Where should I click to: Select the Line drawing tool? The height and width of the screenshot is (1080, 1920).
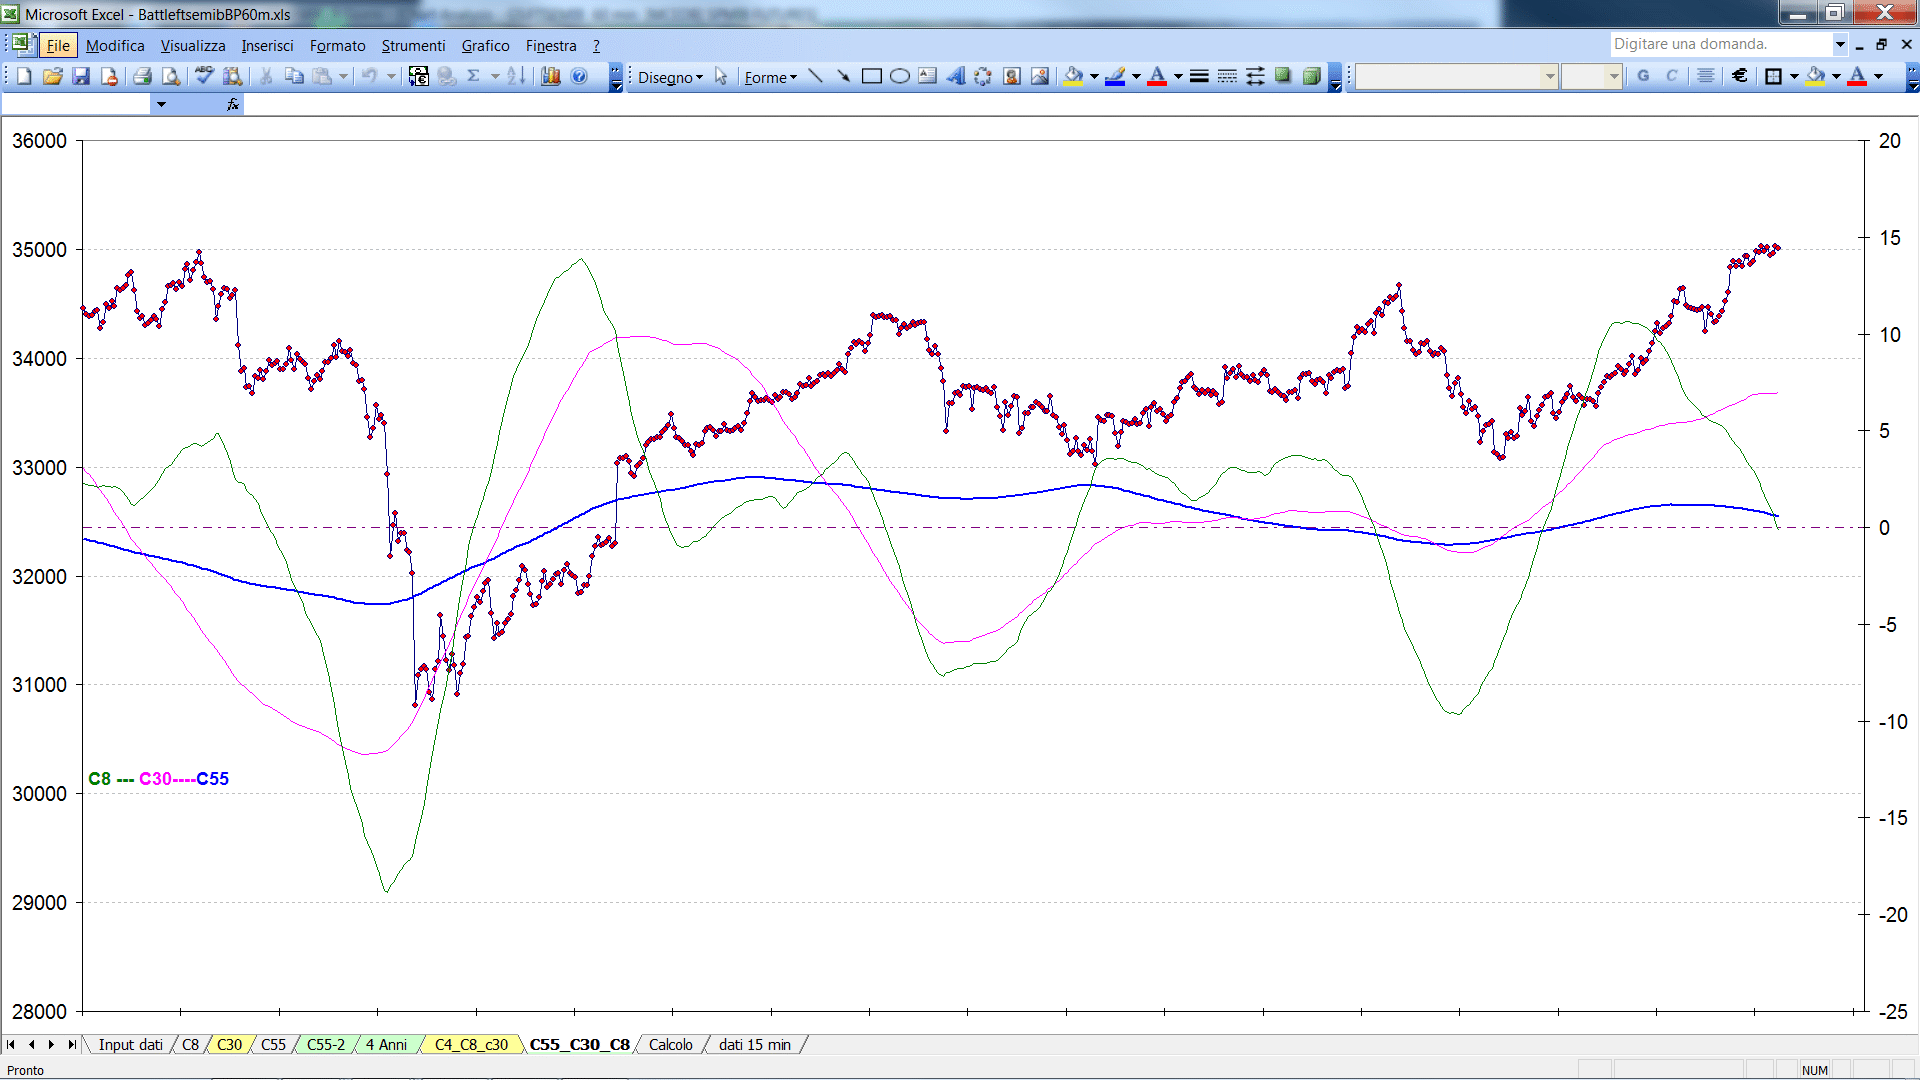[x=816, y=77]
